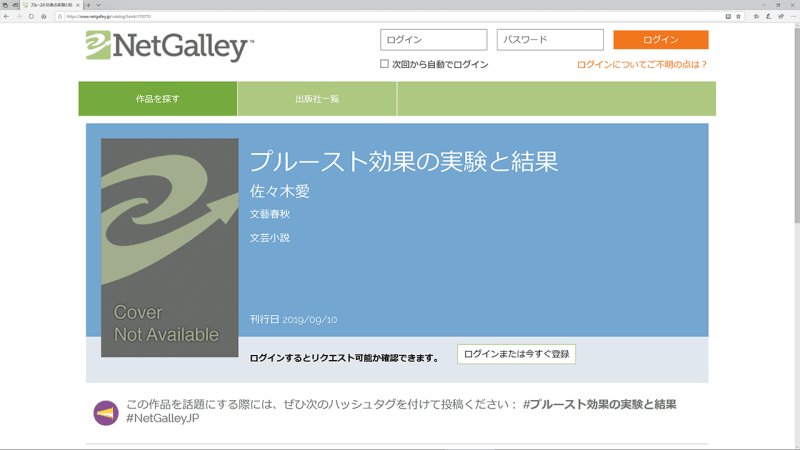Click the orange ログイン button
The height and width of the screenshot is (450, 800).
tap(661, 40)
